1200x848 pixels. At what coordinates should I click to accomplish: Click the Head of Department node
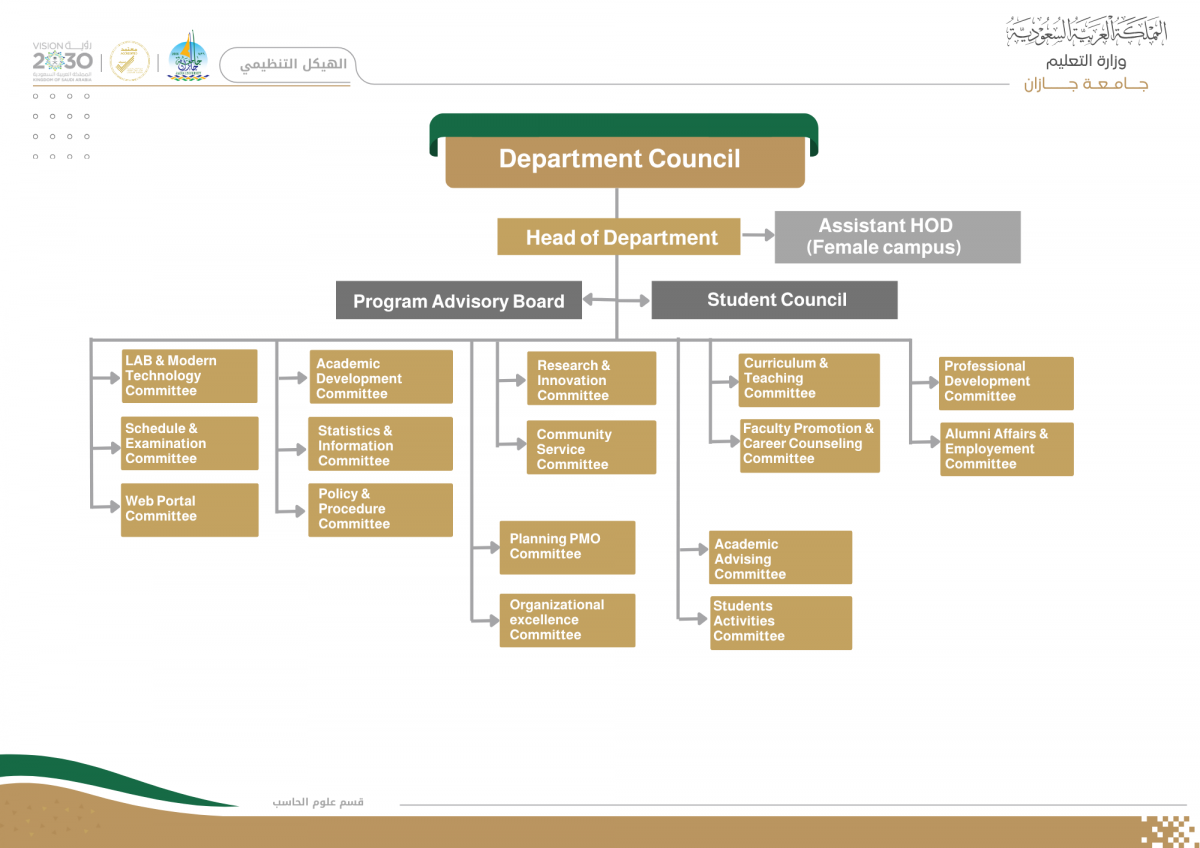pos(620,237)
